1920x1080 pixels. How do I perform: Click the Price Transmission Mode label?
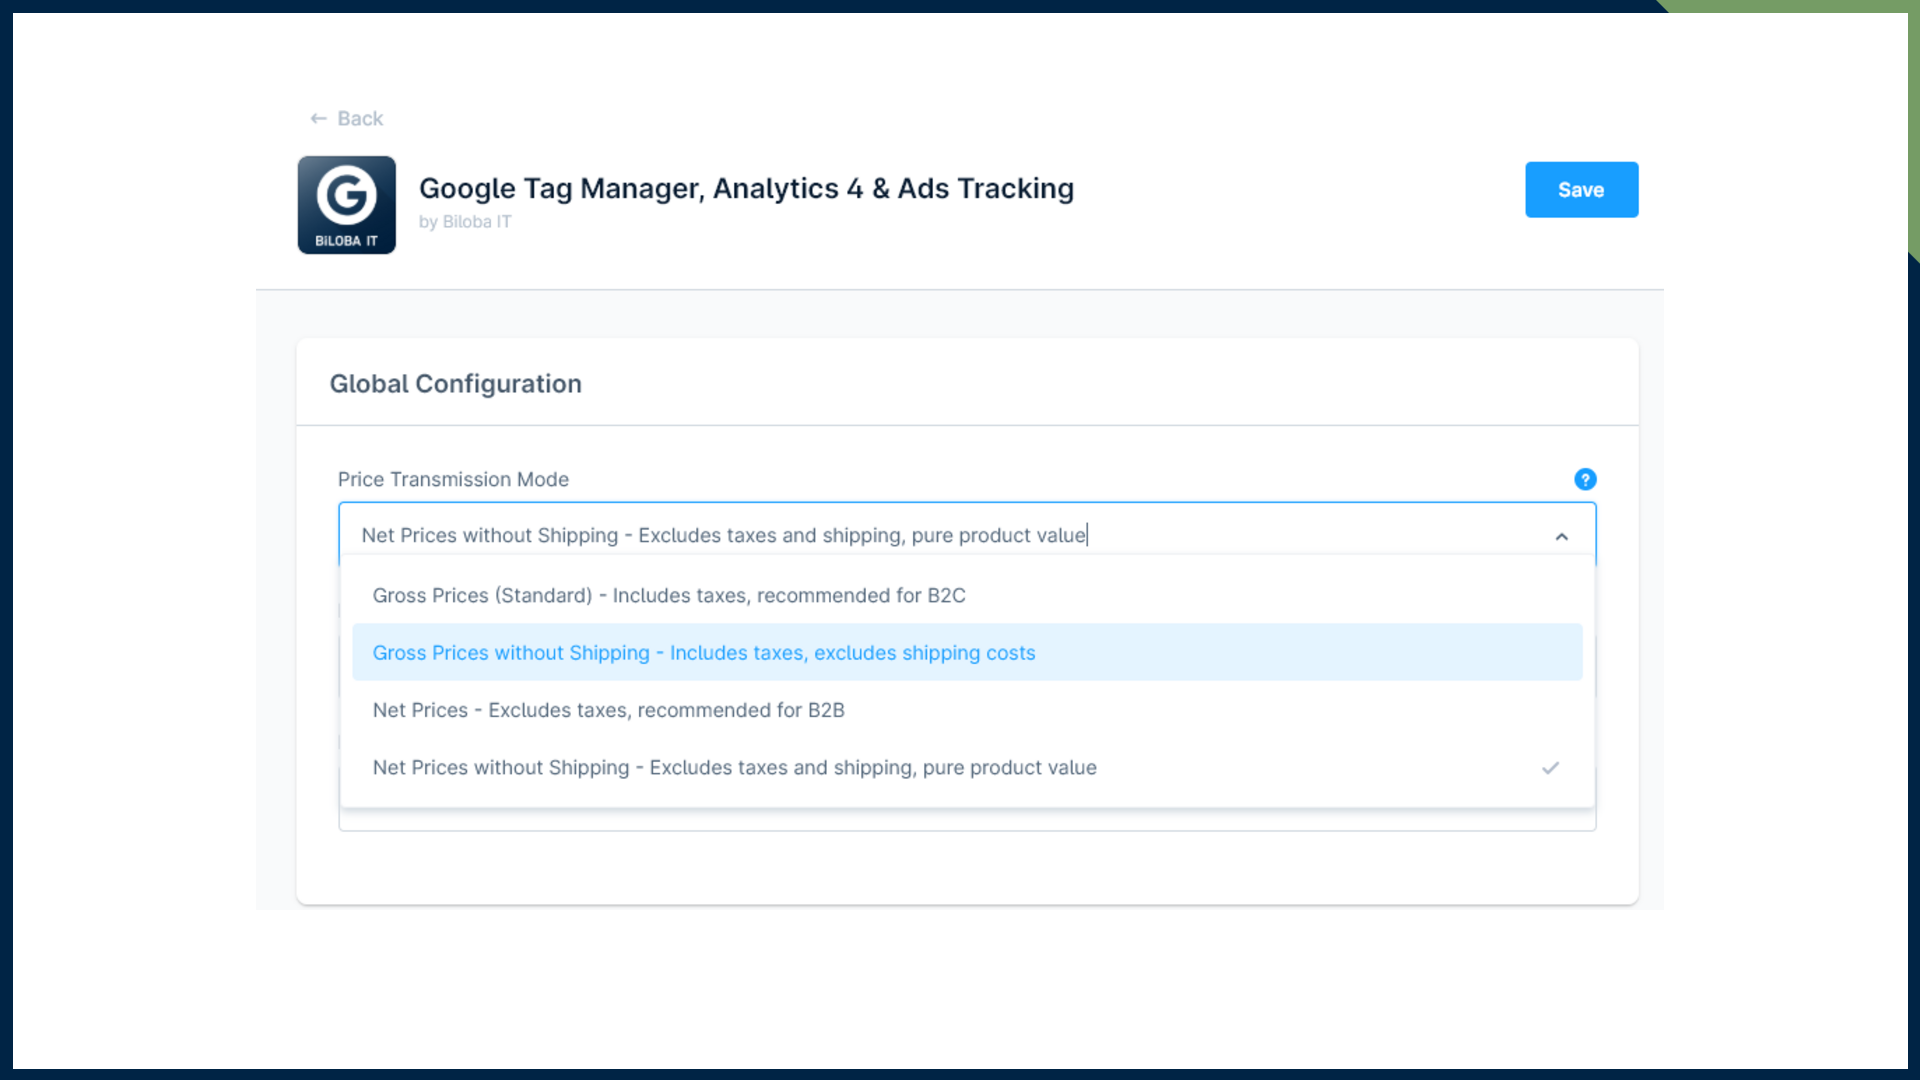click(x=453, y=480)
